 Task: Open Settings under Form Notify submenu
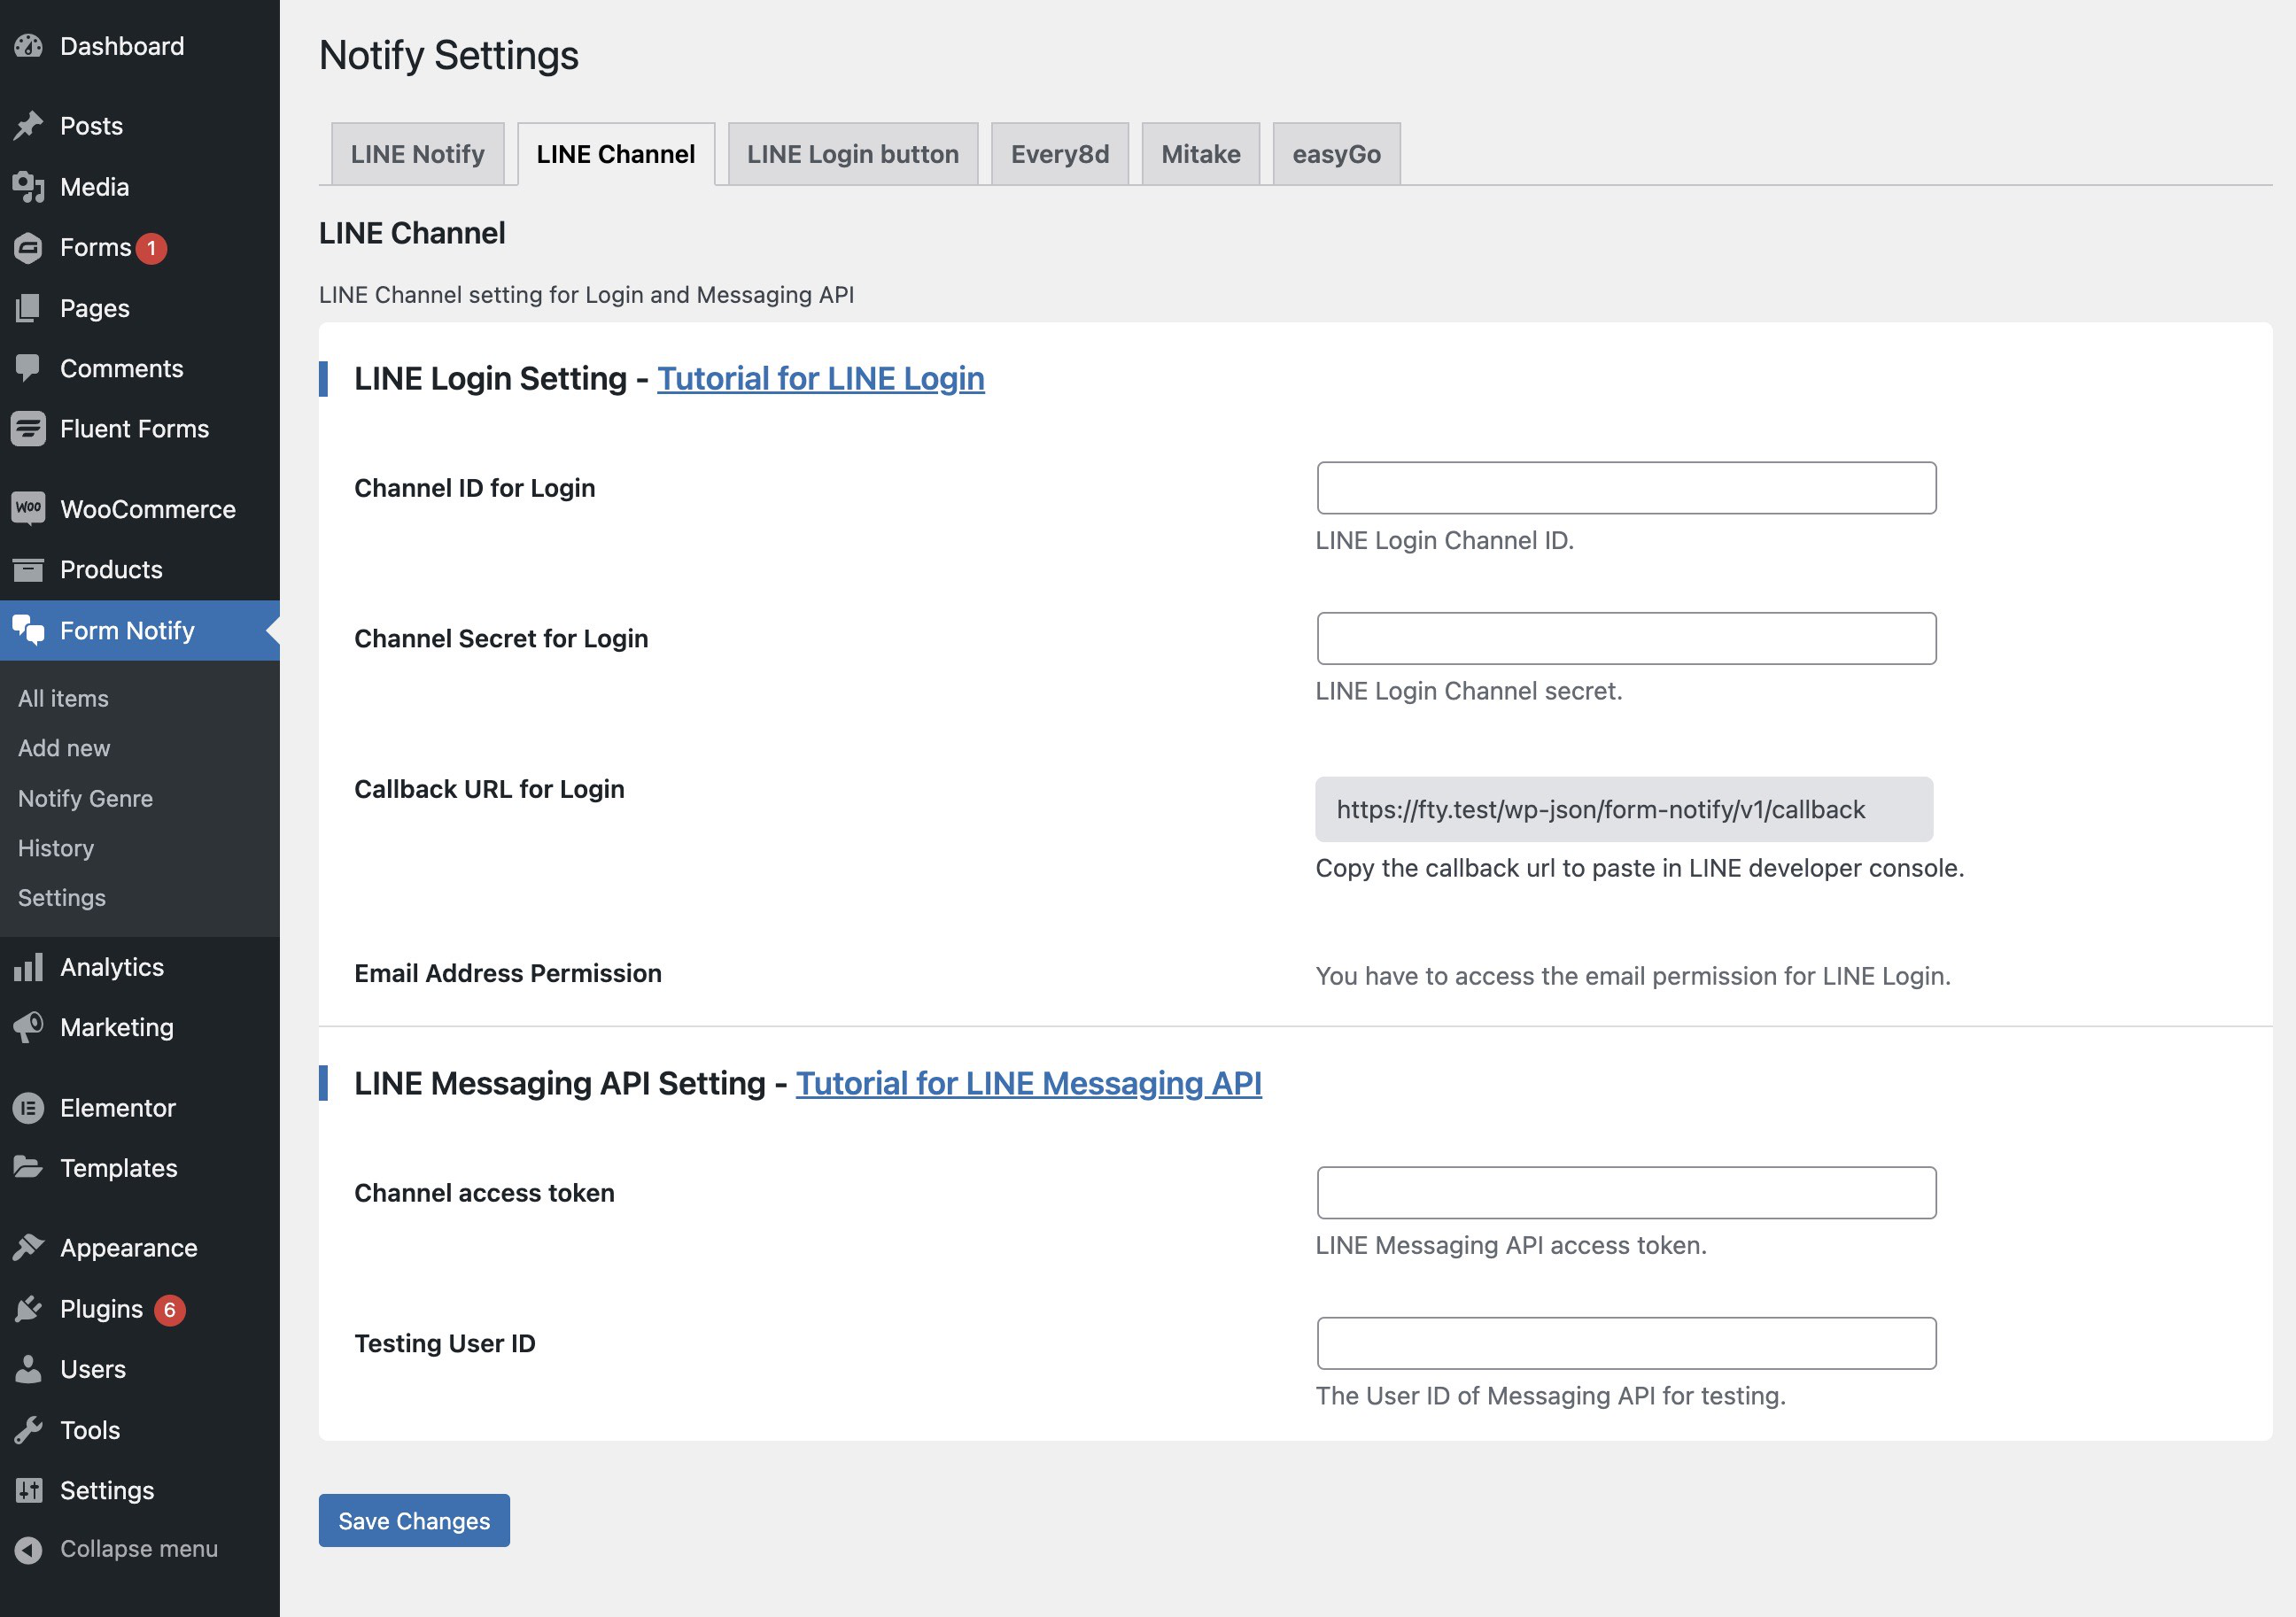[62, 898]
